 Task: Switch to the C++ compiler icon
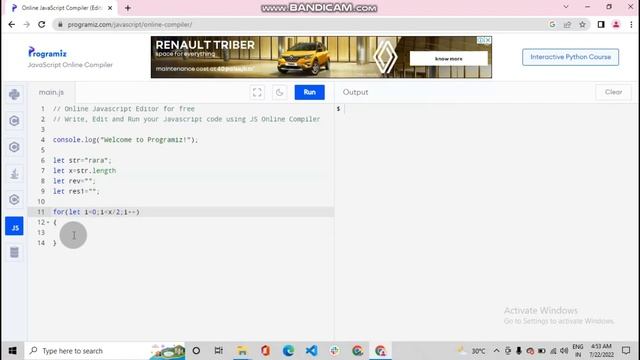[x=14, y=147]
